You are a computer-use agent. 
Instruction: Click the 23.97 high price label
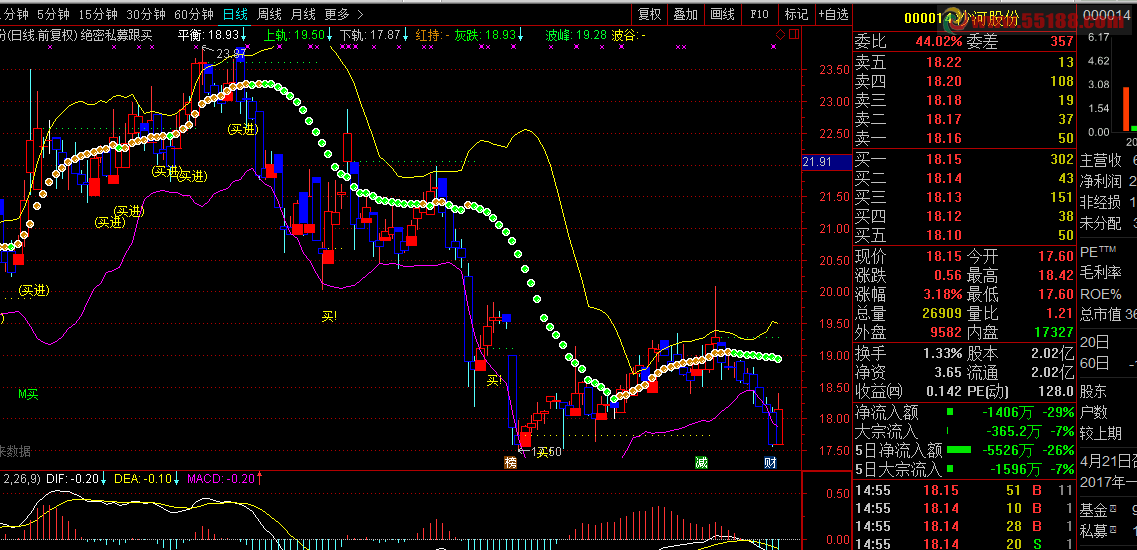231,53
